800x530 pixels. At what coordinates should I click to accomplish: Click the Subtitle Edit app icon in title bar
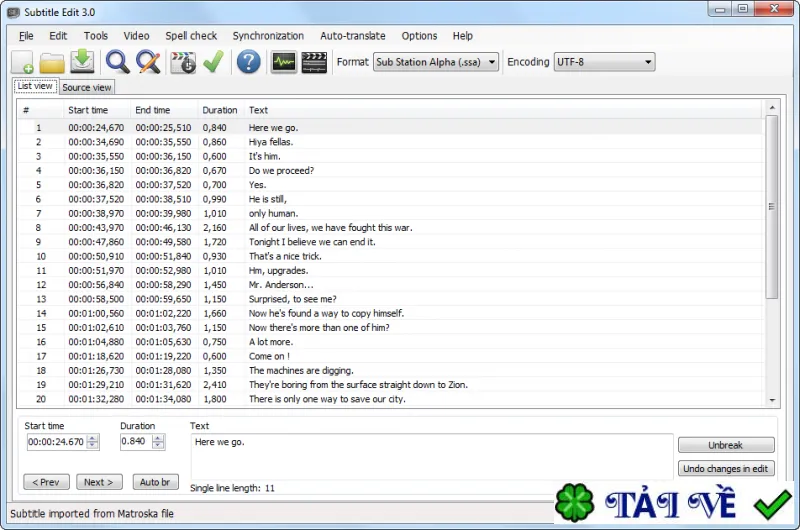coord(13,12)
